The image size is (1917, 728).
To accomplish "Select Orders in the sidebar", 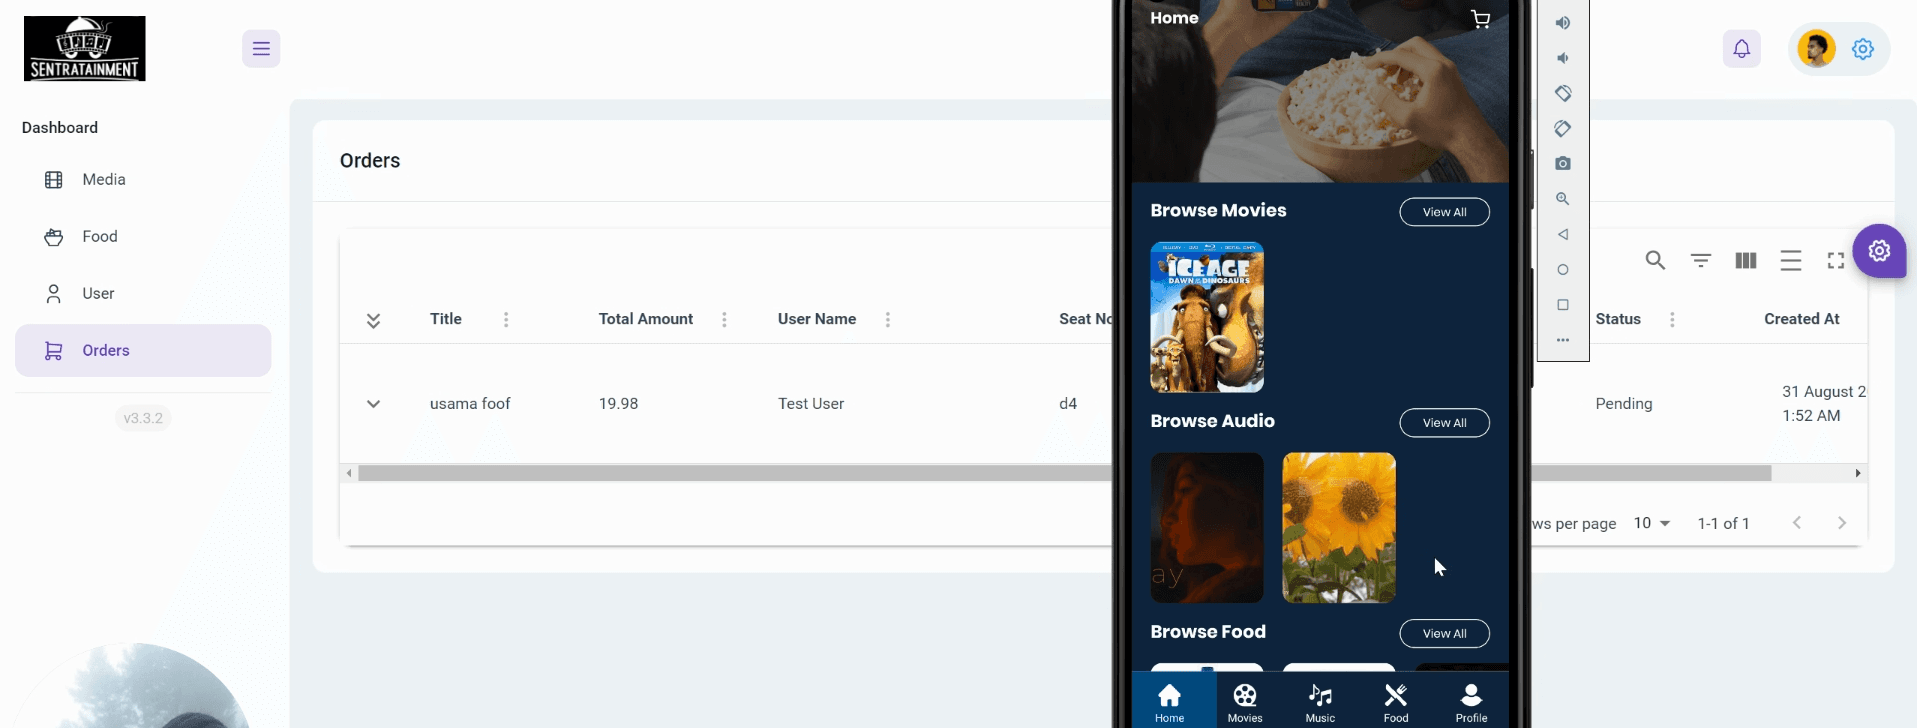I will [x=143, y=350].
